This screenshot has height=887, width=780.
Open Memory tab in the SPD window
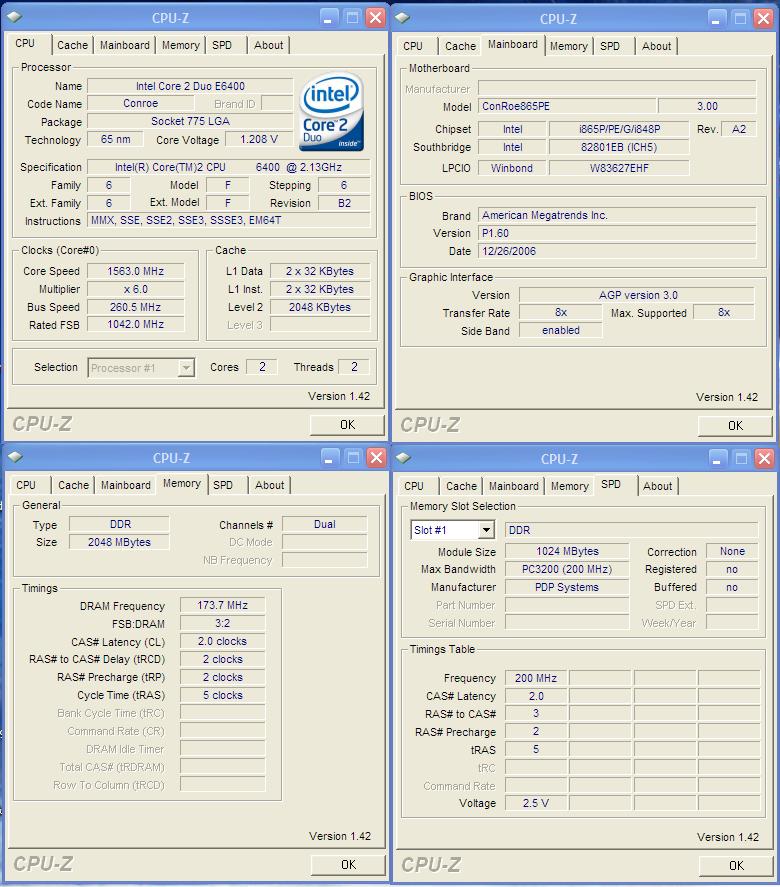[570, 486]
